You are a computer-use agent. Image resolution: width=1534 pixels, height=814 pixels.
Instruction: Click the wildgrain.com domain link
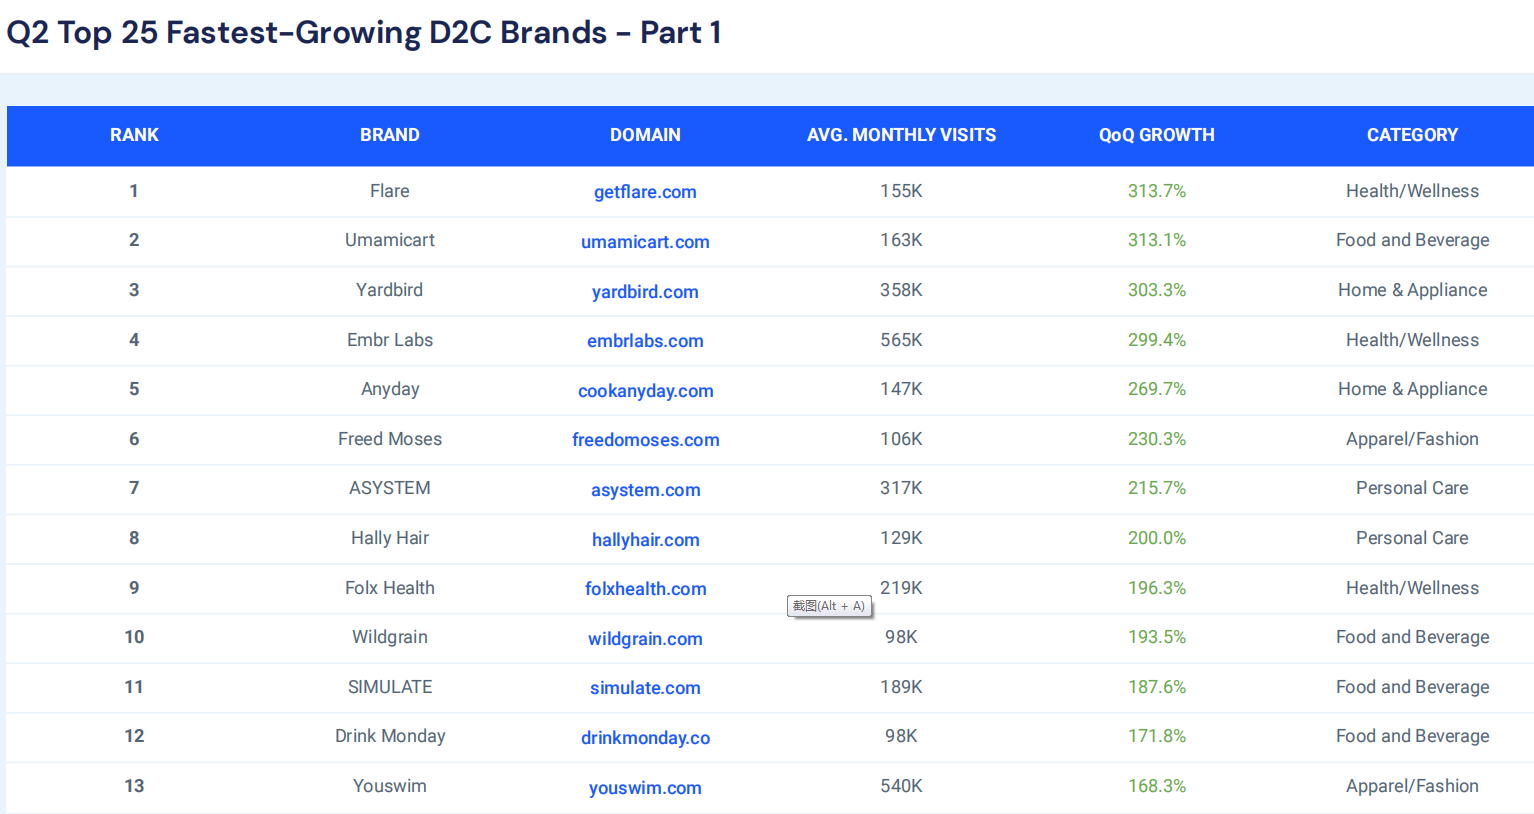tap(645, 639)
